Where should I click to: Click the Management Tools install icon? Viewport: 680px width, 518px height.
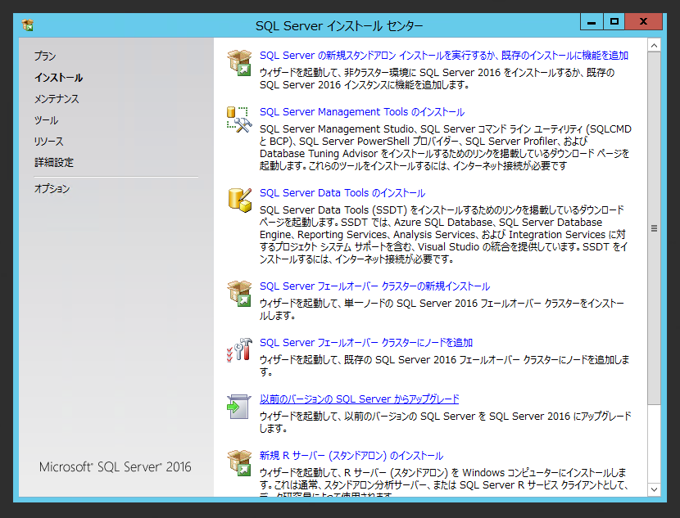239,119
